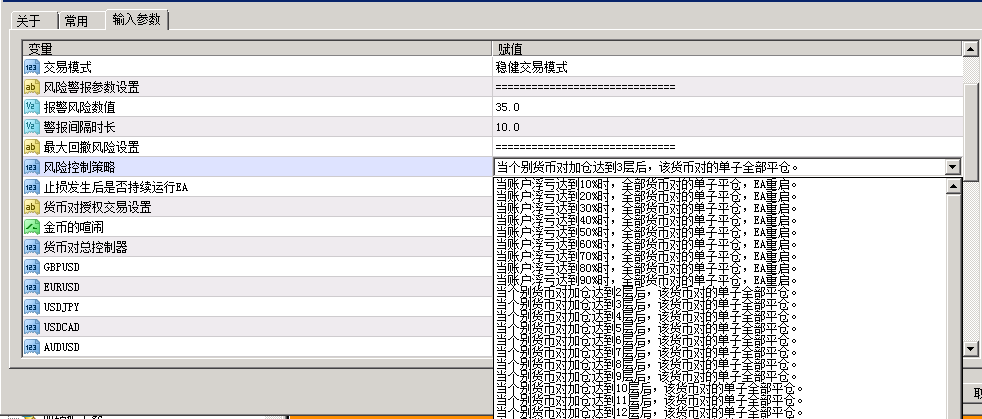Click the dropdown list's scroll-up arrow
Image resolution: width=982 pixels, height=419 pixels.
tap(953, 185)
